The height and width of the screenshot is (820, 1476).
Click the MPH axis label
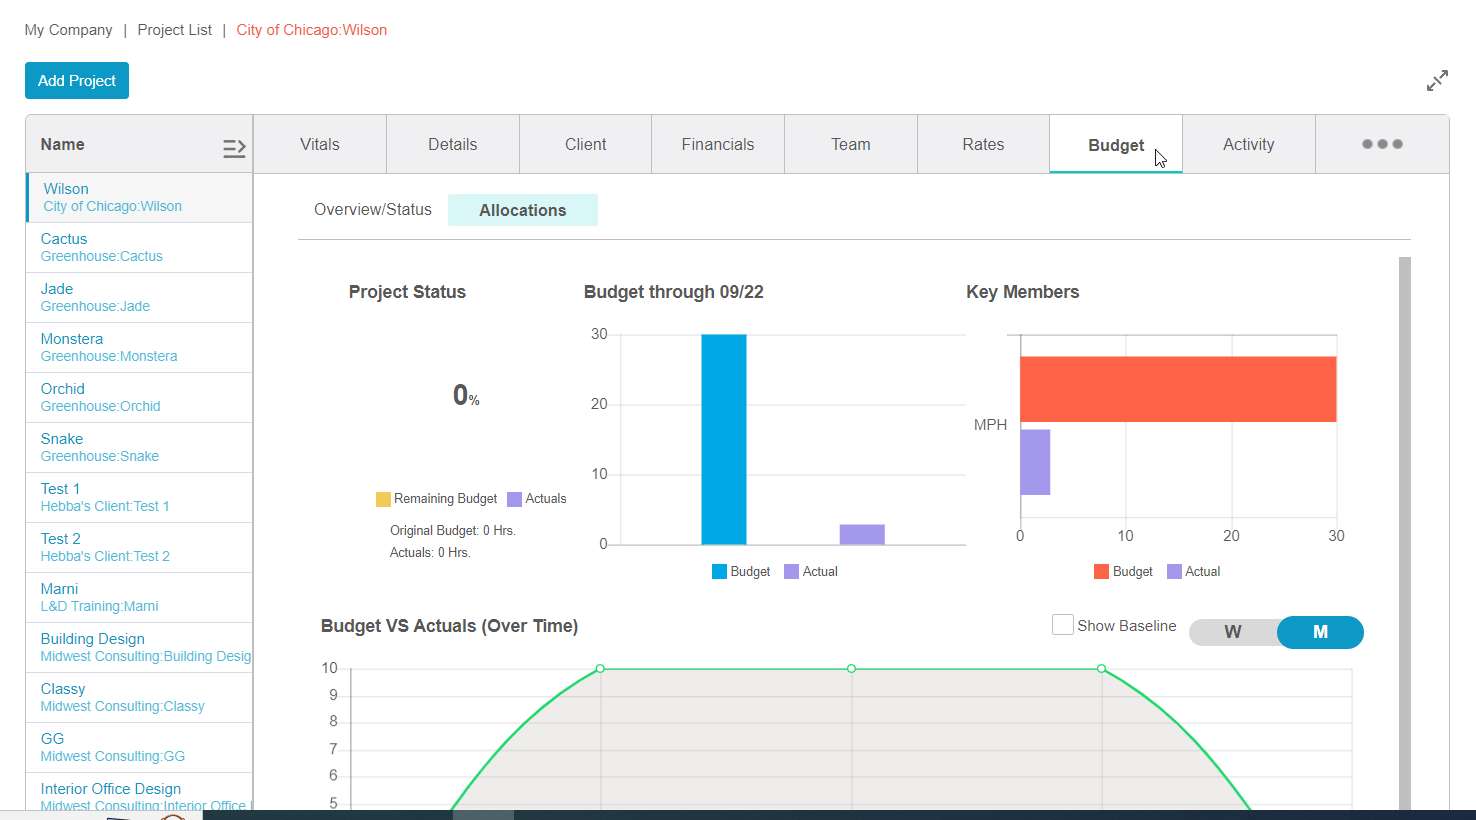tap(991, 425)
